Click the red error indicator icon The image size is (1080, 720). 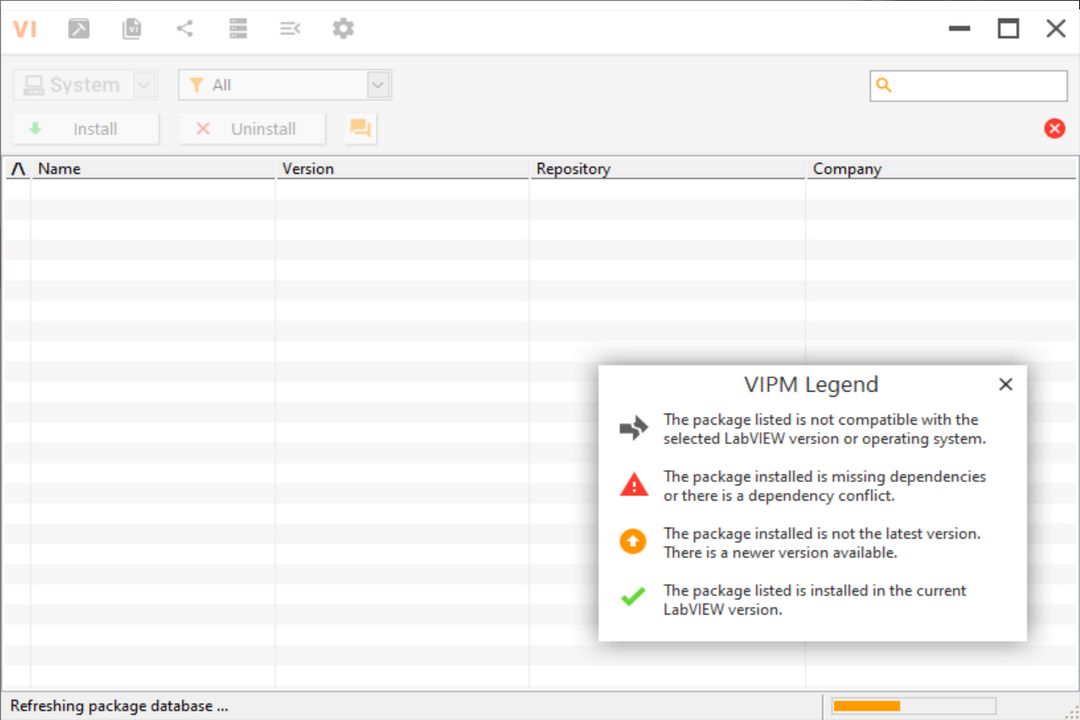[x=1054, y=128]
